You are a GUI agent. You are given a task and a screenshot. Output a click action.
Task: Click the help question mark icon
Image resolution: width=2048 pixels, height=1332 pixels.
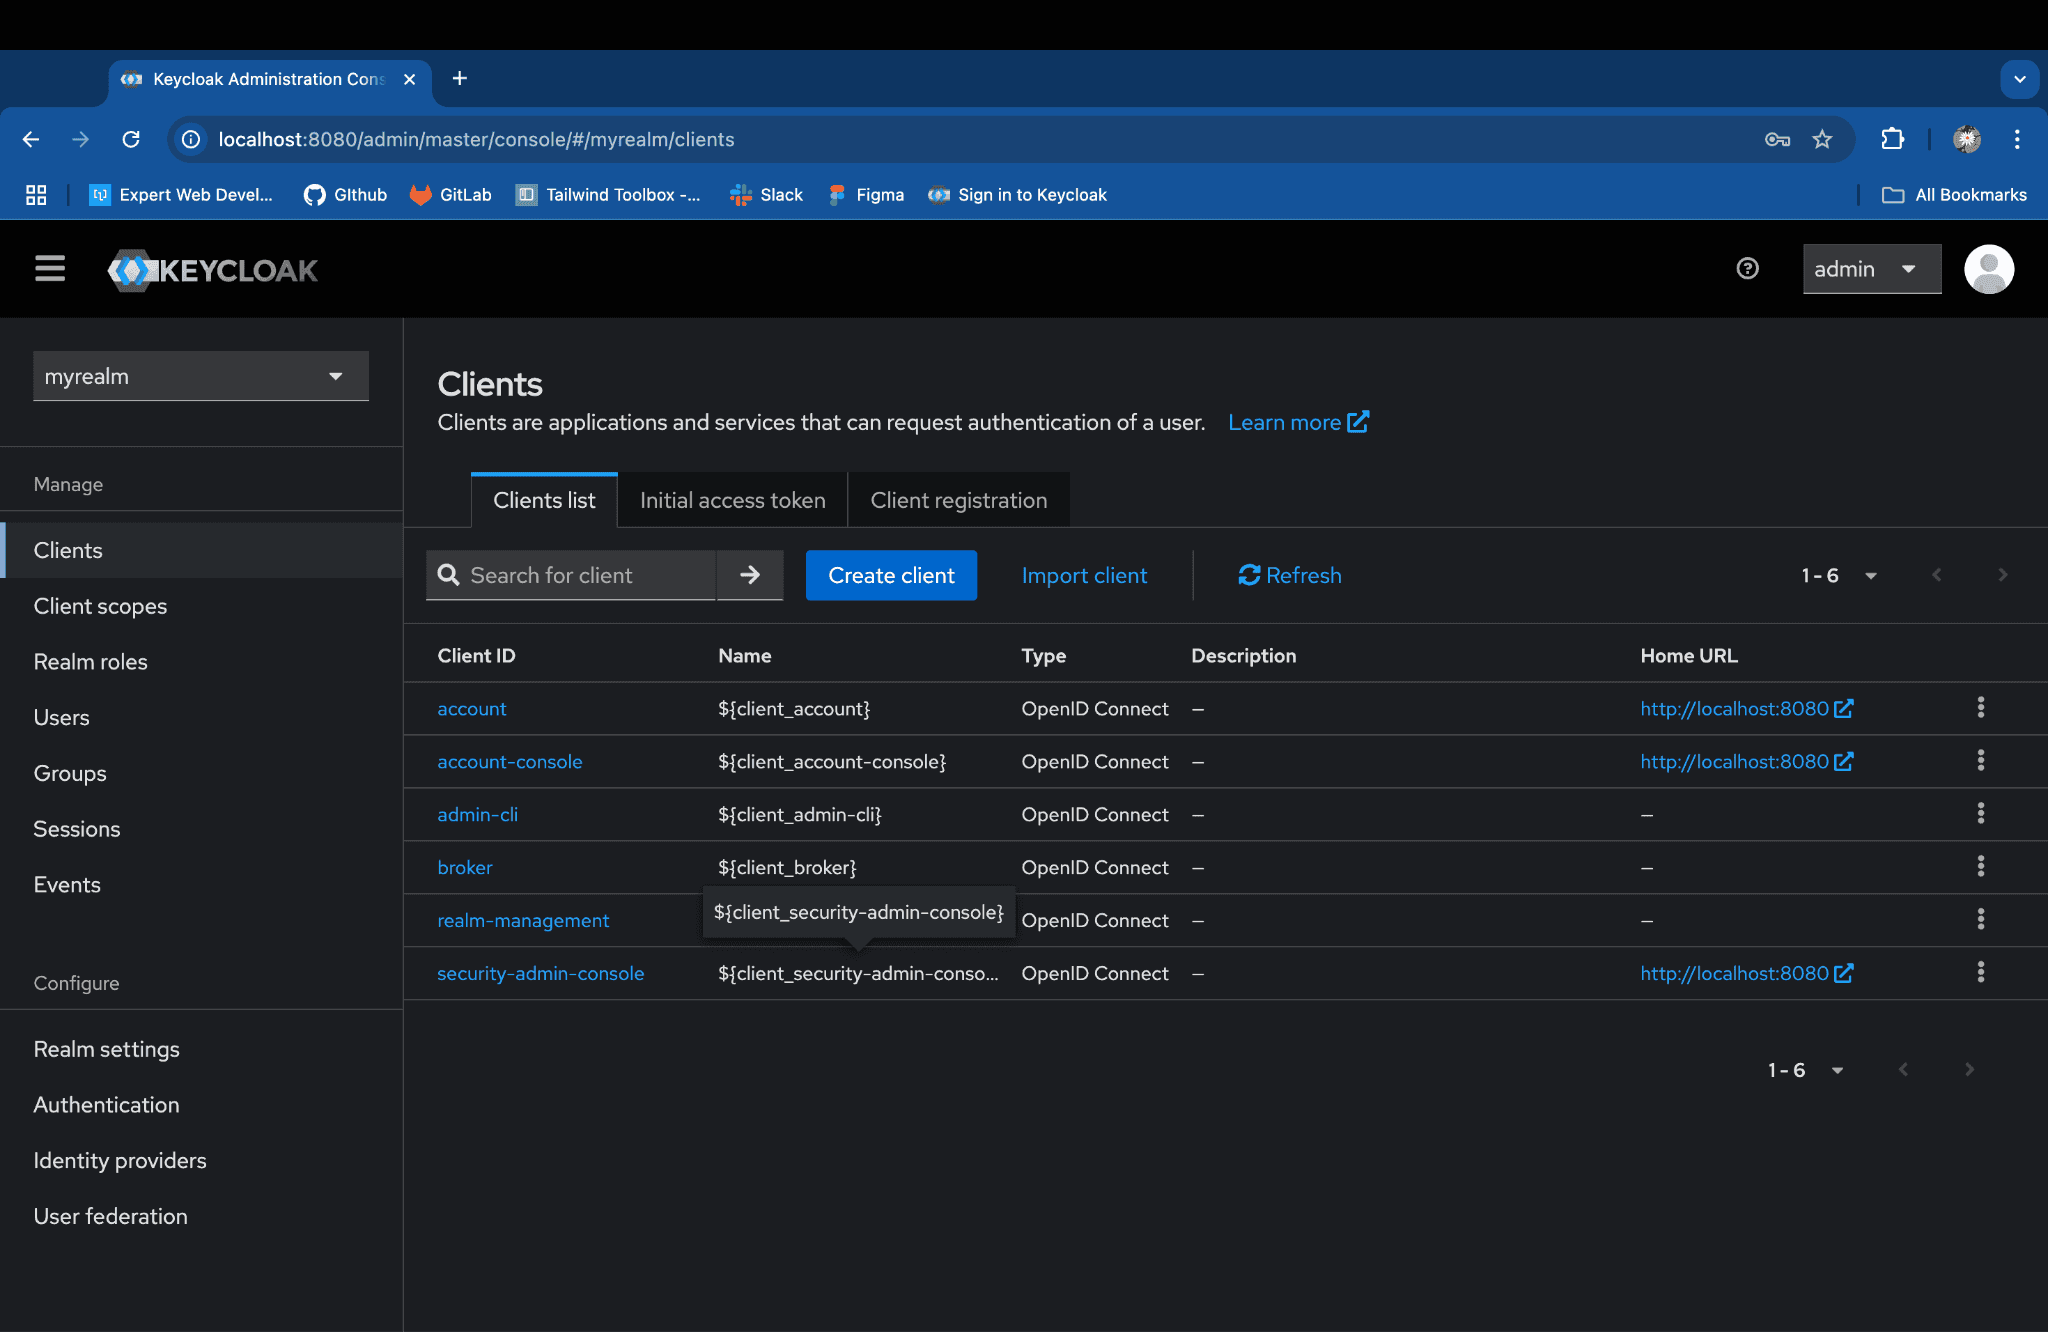(1747, 269)
